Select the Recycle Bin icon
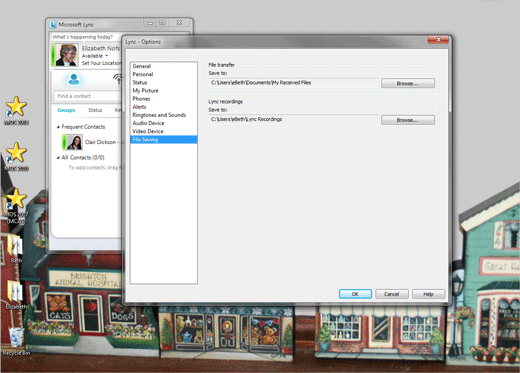This screenshot has width=520, height=373. (16, 342)
